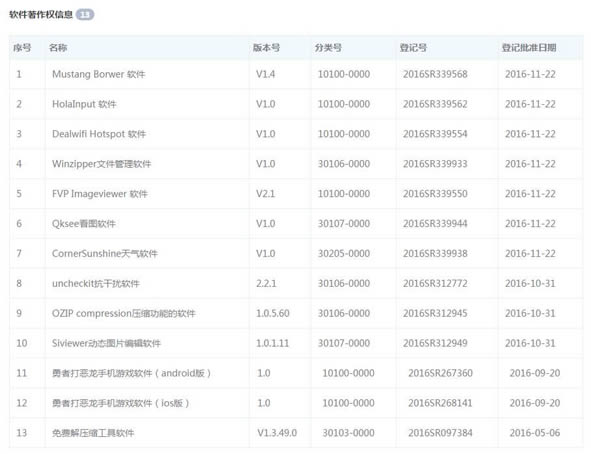This screenshot has height=454, width=591.
Task: Click the 登记批准日期 column header
Action: point(529,48)
